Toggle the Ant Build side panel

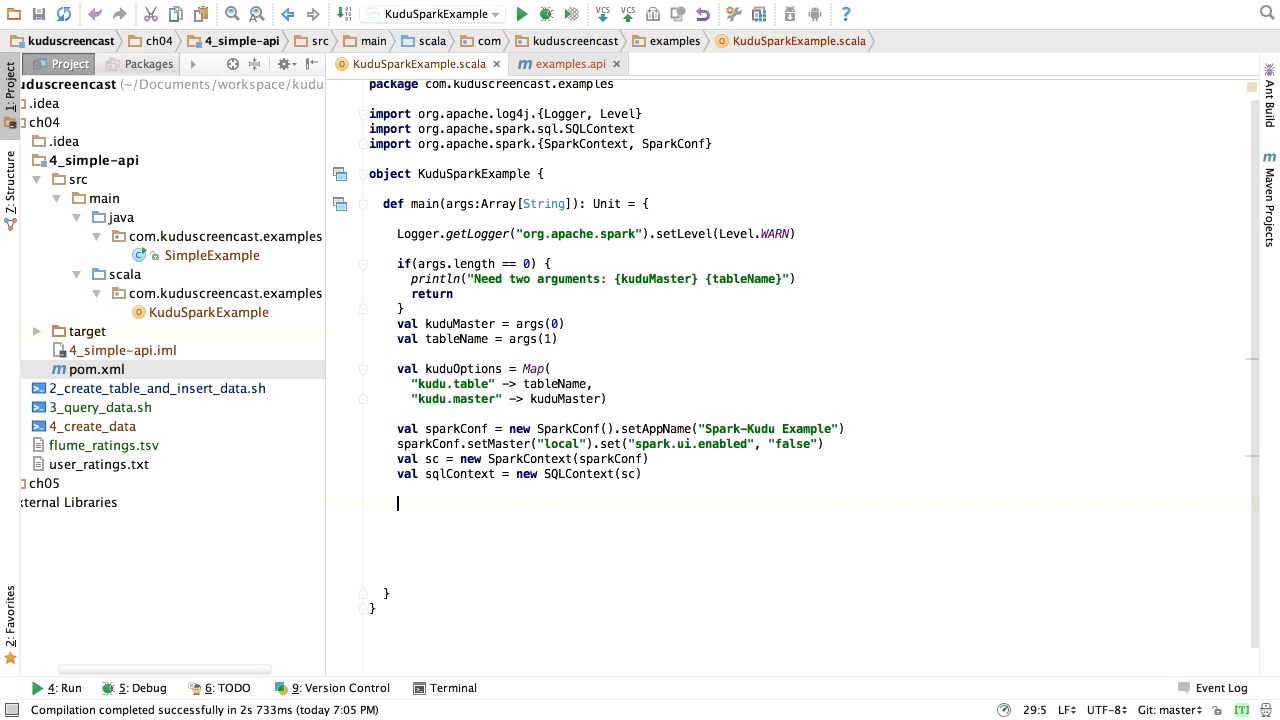pos(1269,94)
